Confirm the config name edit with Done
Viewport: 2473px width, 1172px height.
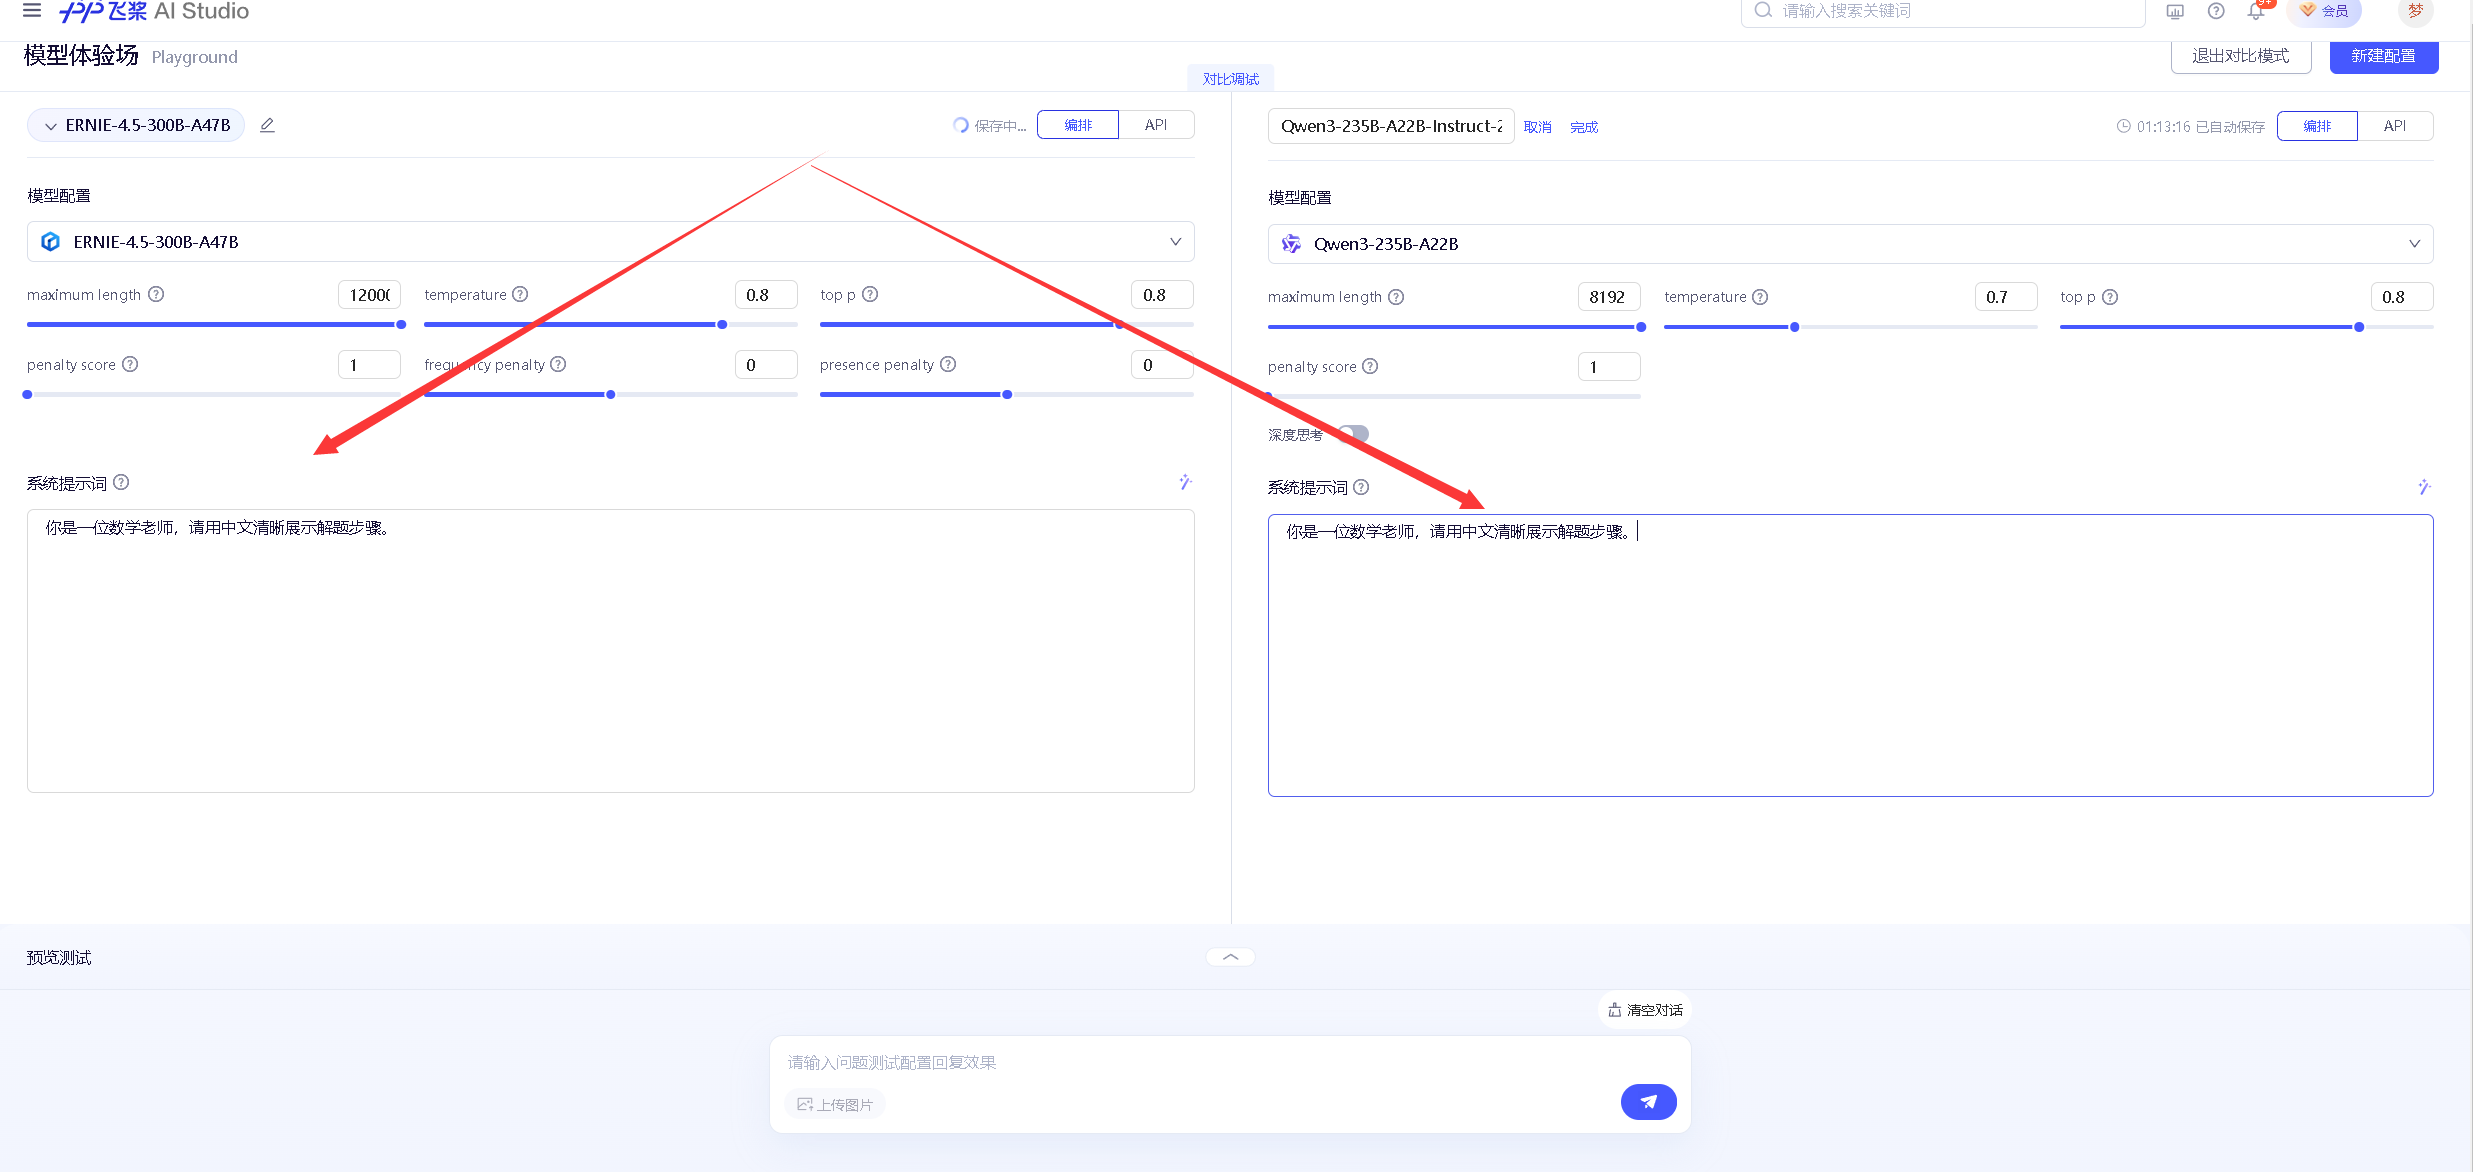(x=1584, y=127)
